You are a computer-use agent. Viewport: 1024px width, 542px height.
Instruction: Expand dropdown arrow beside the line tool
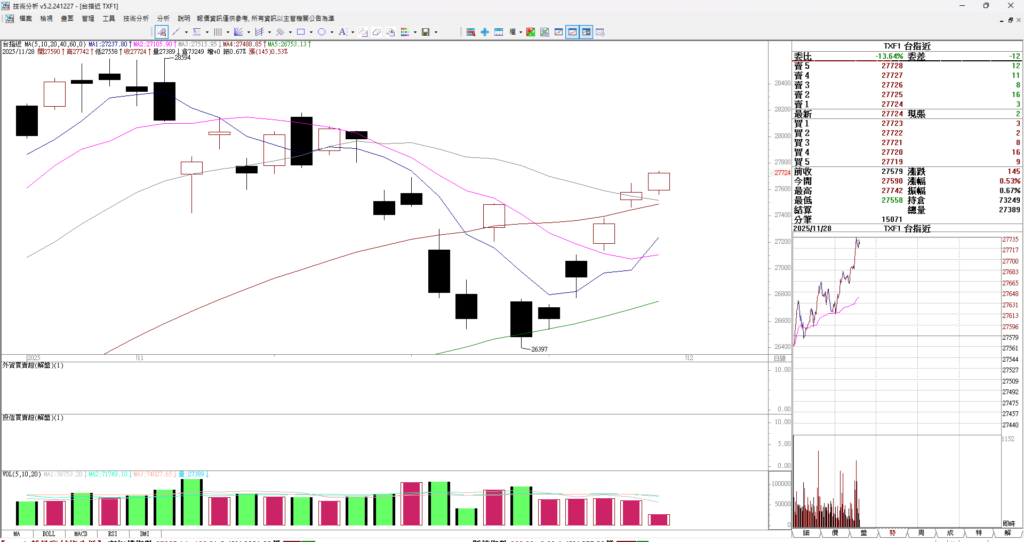[x=186, y=32]
